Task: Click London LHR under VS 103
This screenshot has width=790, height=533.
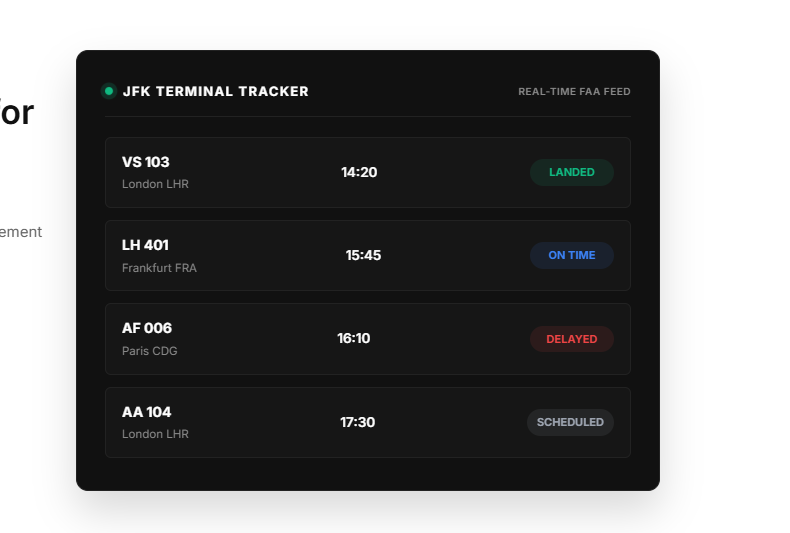Action: pyautogui.click(x=155, y=184)
